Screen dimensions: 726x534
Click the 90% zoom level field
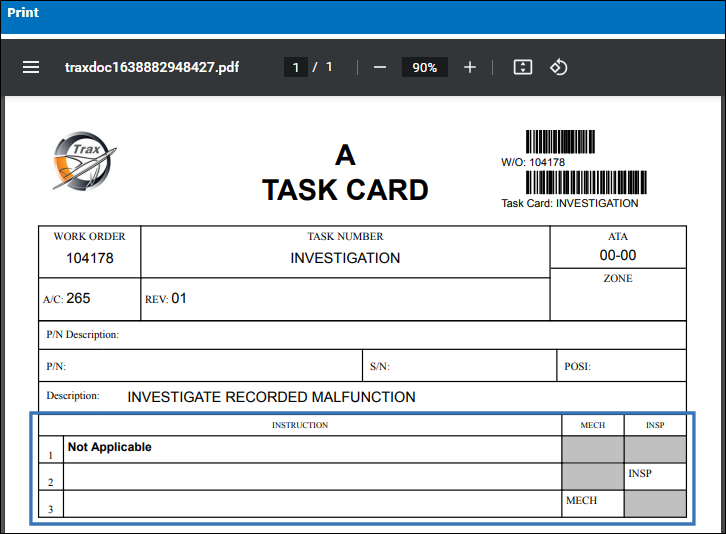click(x=425, y=68)
